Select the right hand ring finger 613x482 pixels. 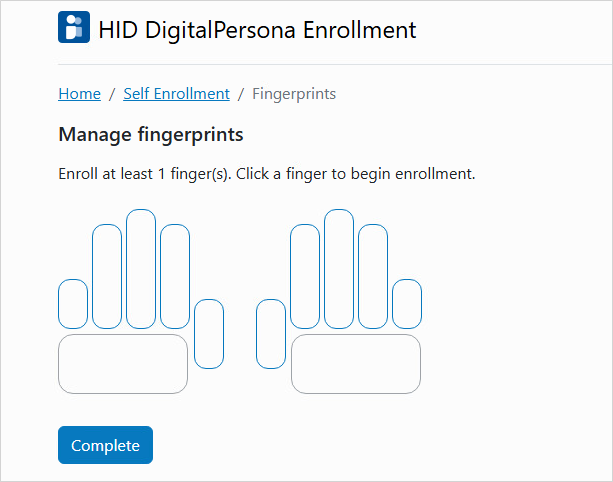point(373,276)
